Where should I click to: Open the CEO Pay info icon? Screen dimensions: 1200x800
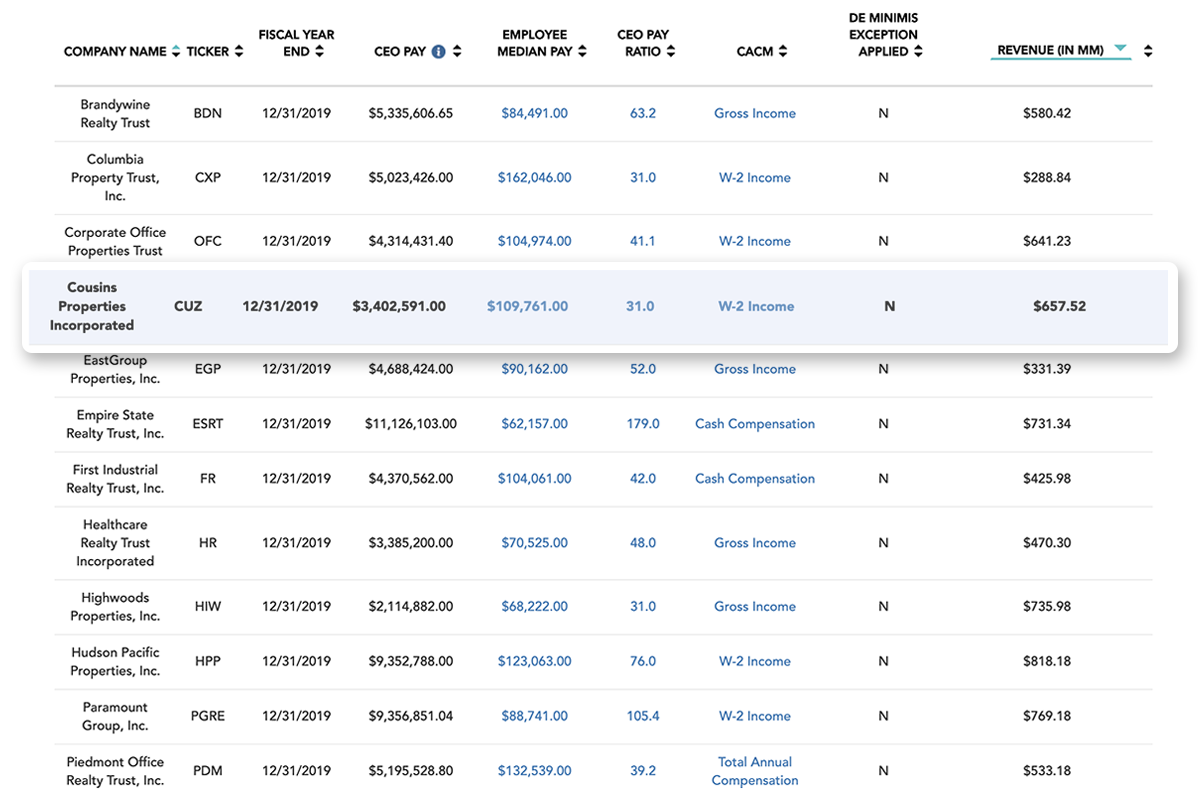[x=438, y=51]
